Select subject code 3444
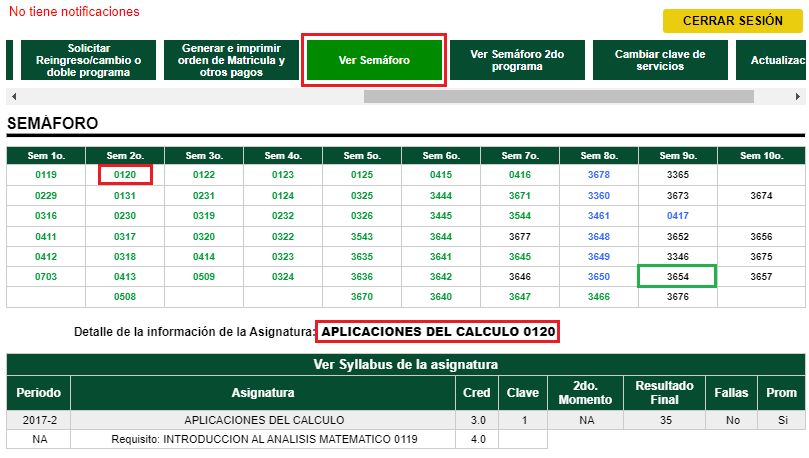This screenshot has width=809, height=458. coord(441,196)
